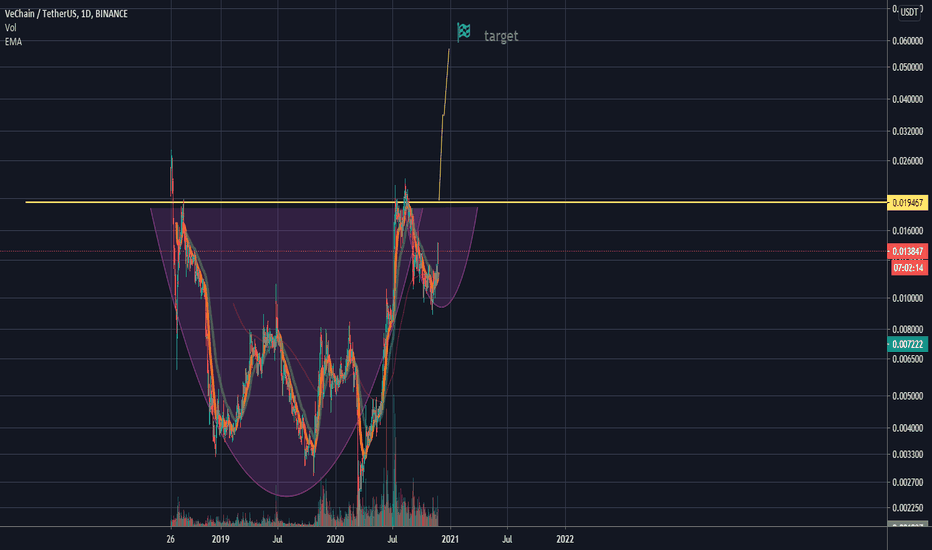Click the EMA indicator label
The width and height of the screenshot is (932, 550).
(x=13, y=42)
